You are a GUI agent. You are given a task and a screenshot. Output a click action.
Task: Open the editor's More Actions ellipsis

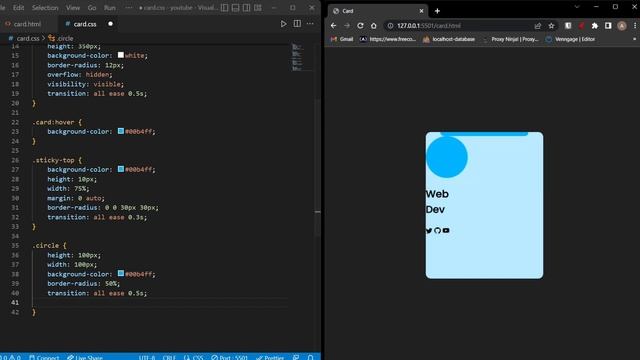310,24
